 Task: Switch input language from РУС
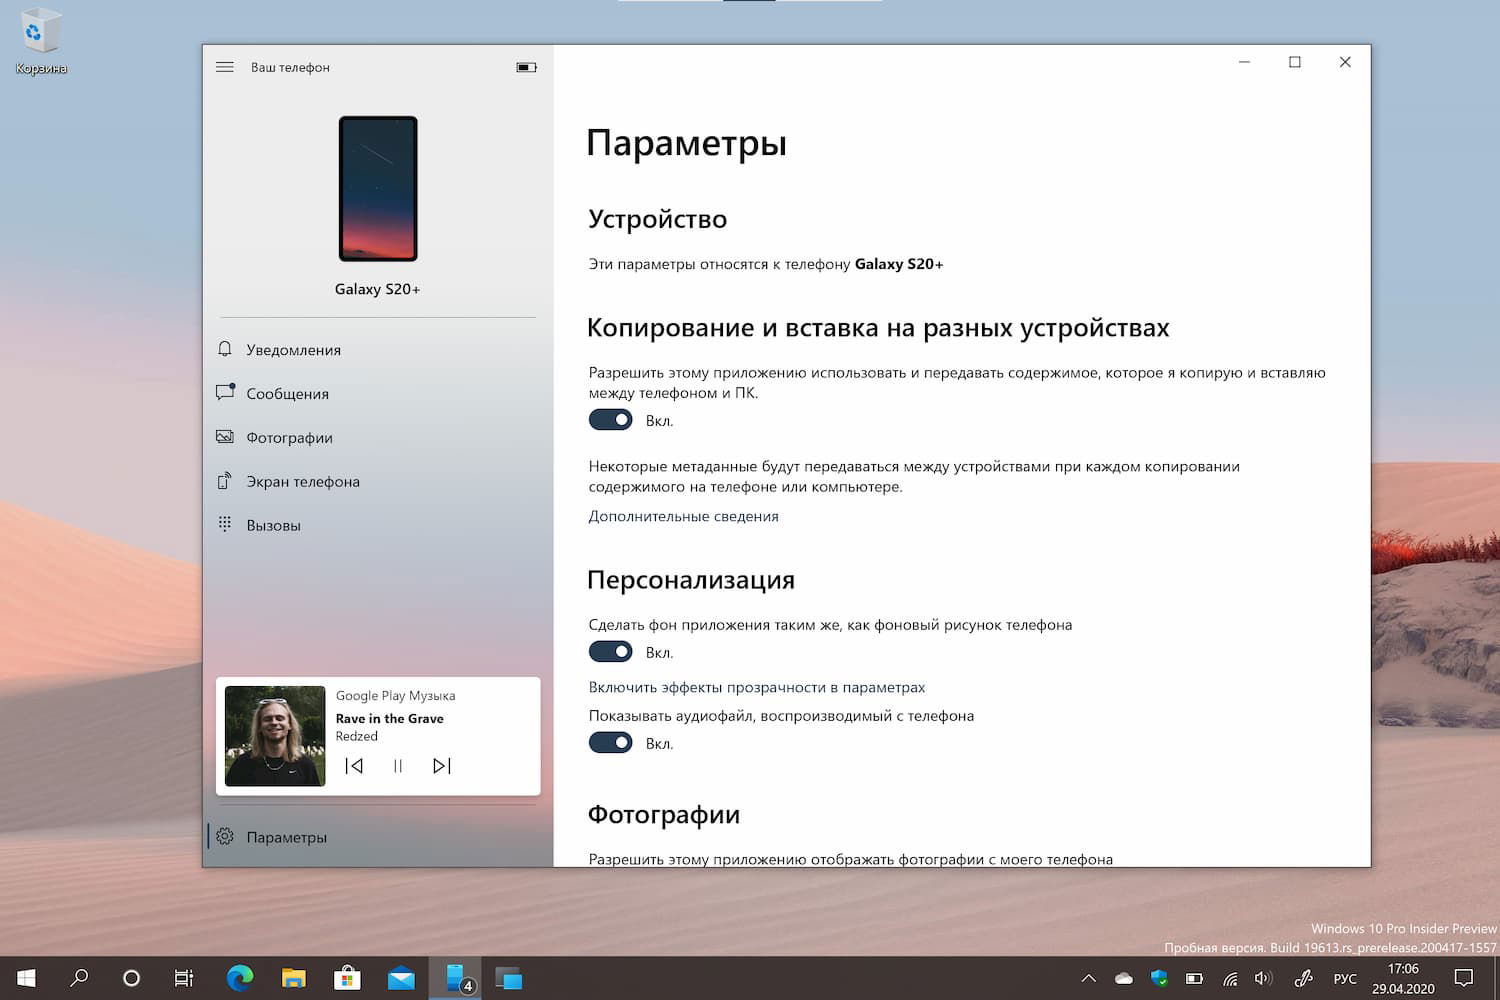click(x=1345, y=978)
